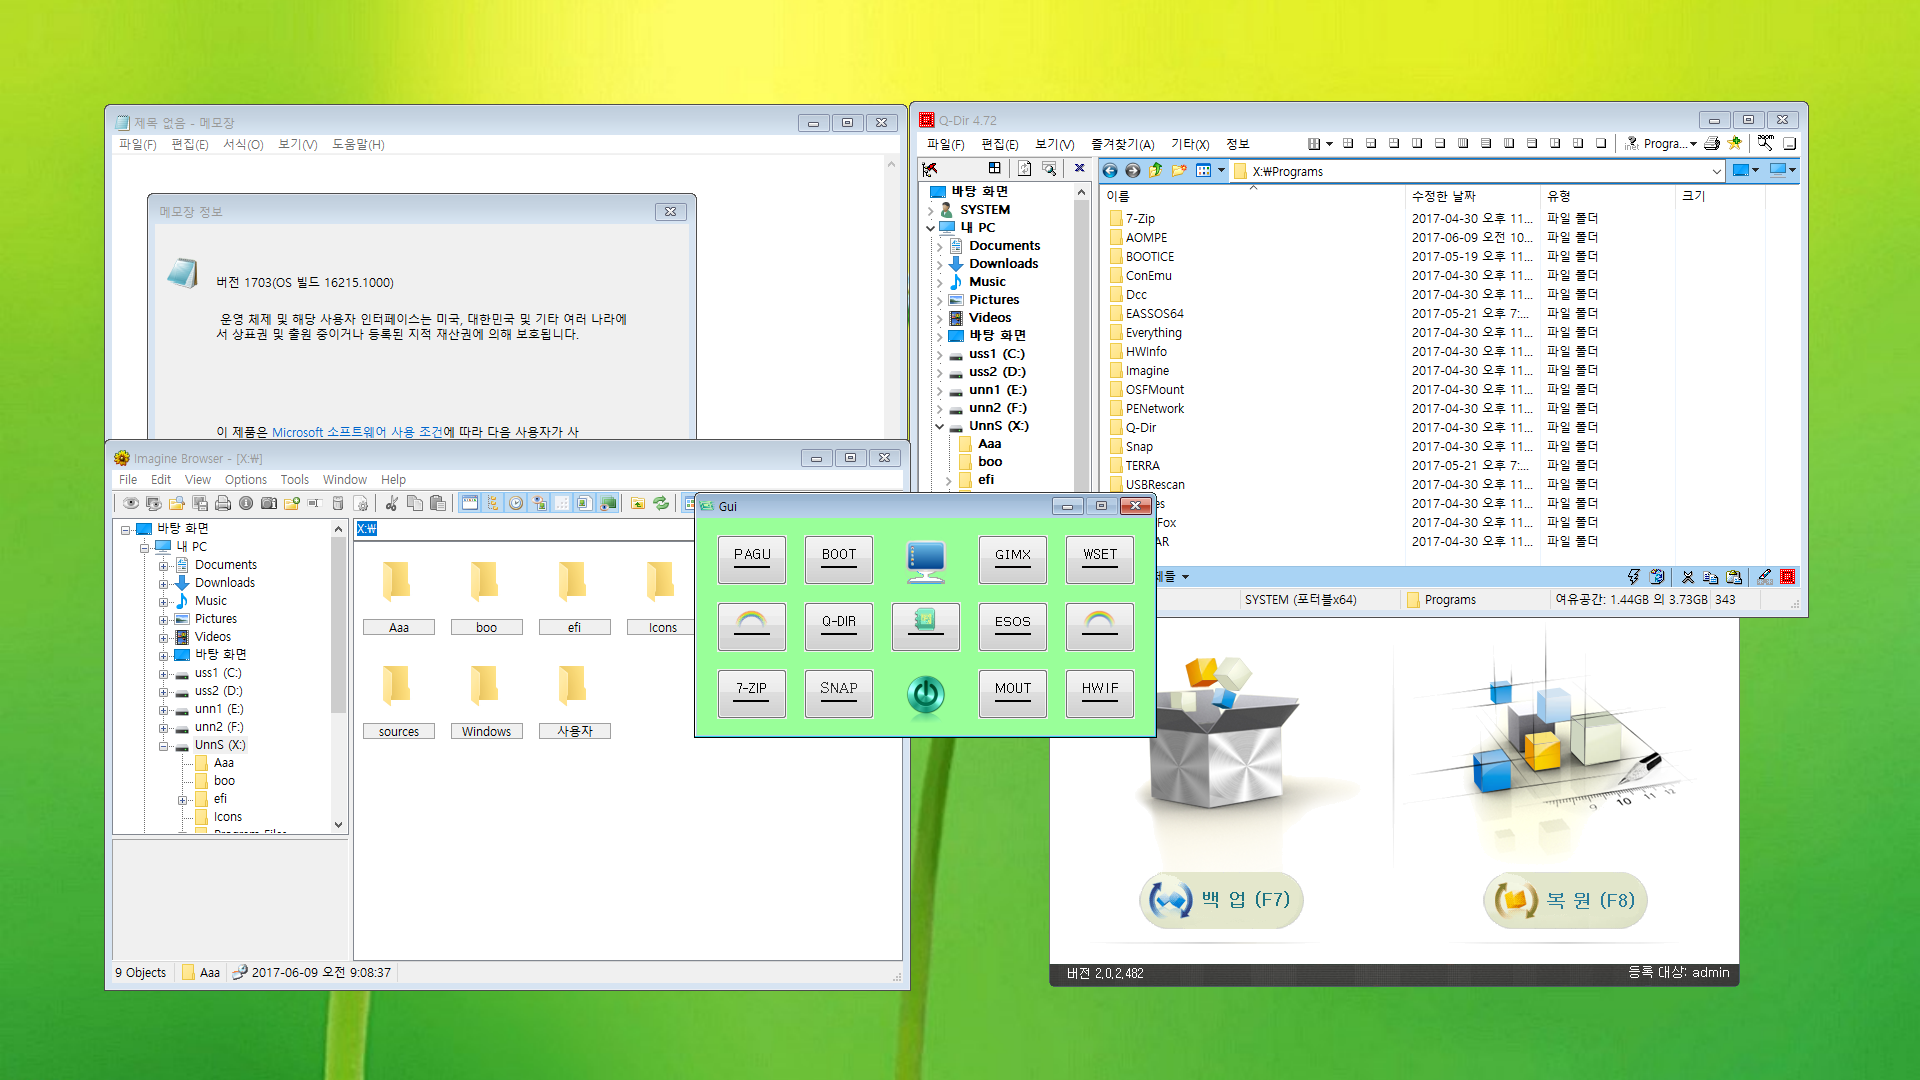1920x1080 pixels.
Task: Select the Everything folder in Q-Dir file list
Action: coord(1153,333)
